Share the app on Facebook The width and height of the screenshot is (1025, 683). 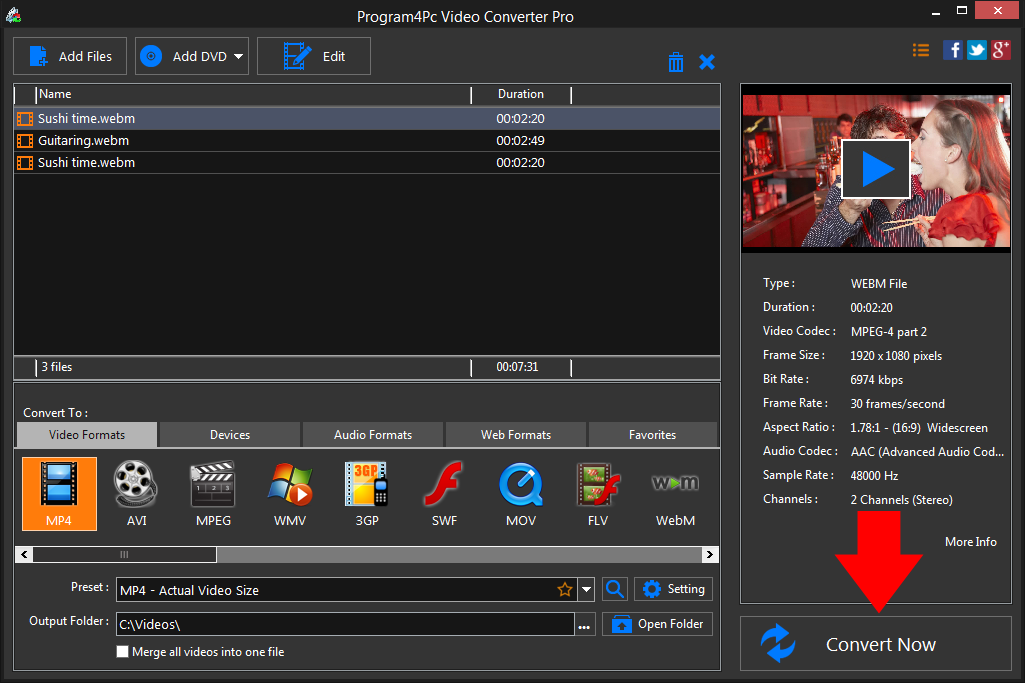pos(952,49)
